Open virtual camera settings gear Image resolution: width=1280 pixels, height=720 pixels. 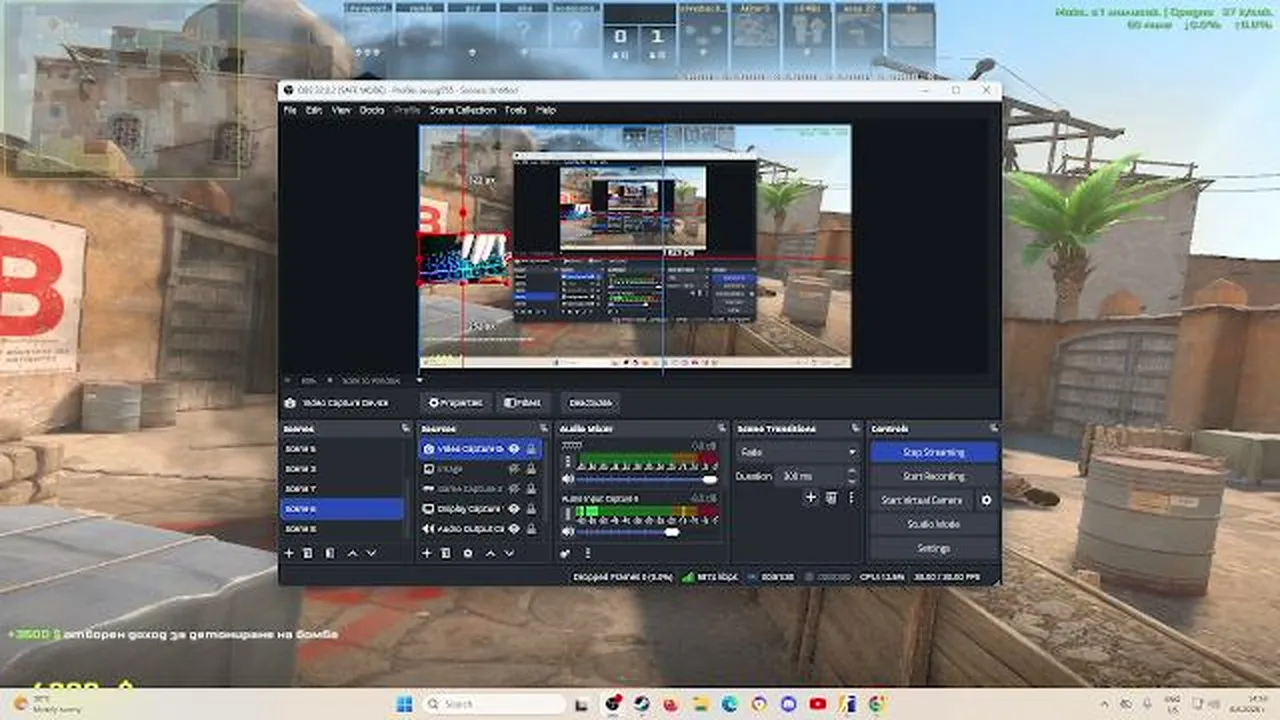point(986,500)
